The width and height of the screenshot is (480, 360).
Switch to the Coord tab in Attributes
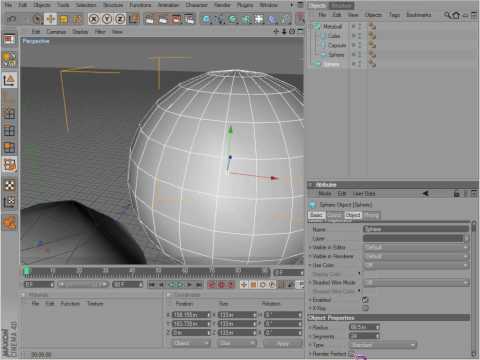(334, 215)
